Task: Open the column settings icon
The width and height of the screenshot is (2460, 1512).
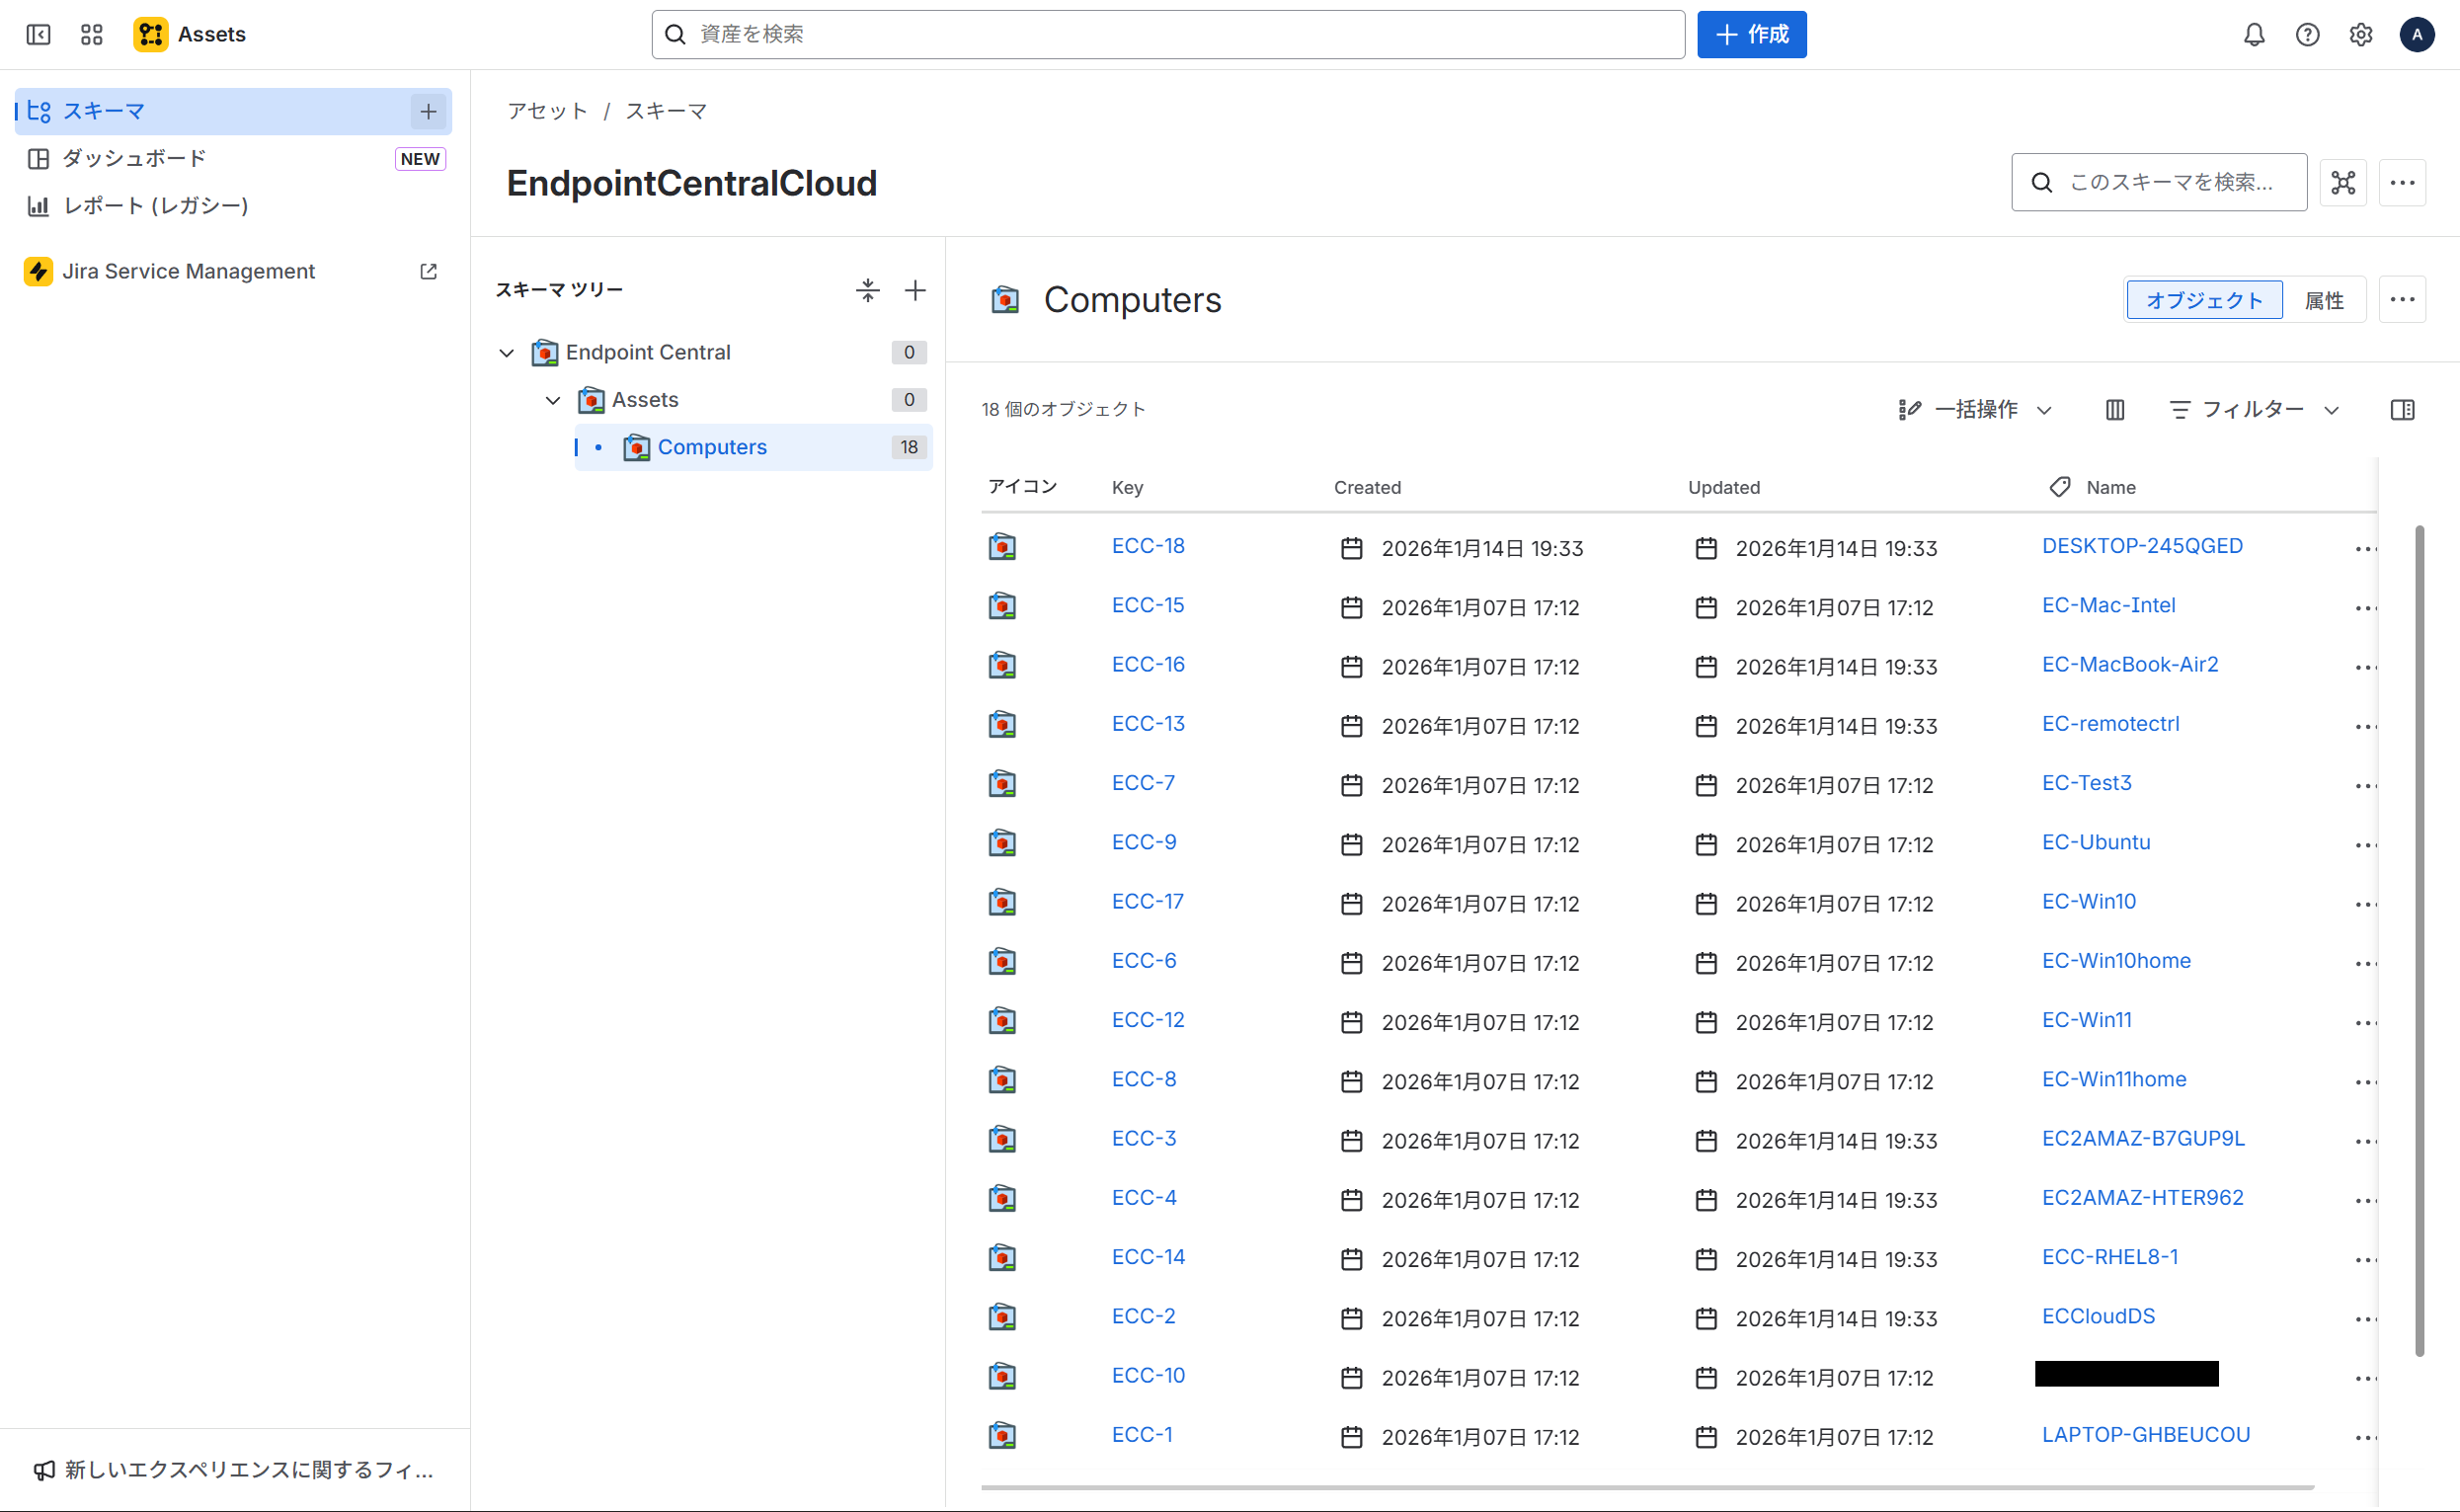Action: click(x=2114, y=409)
